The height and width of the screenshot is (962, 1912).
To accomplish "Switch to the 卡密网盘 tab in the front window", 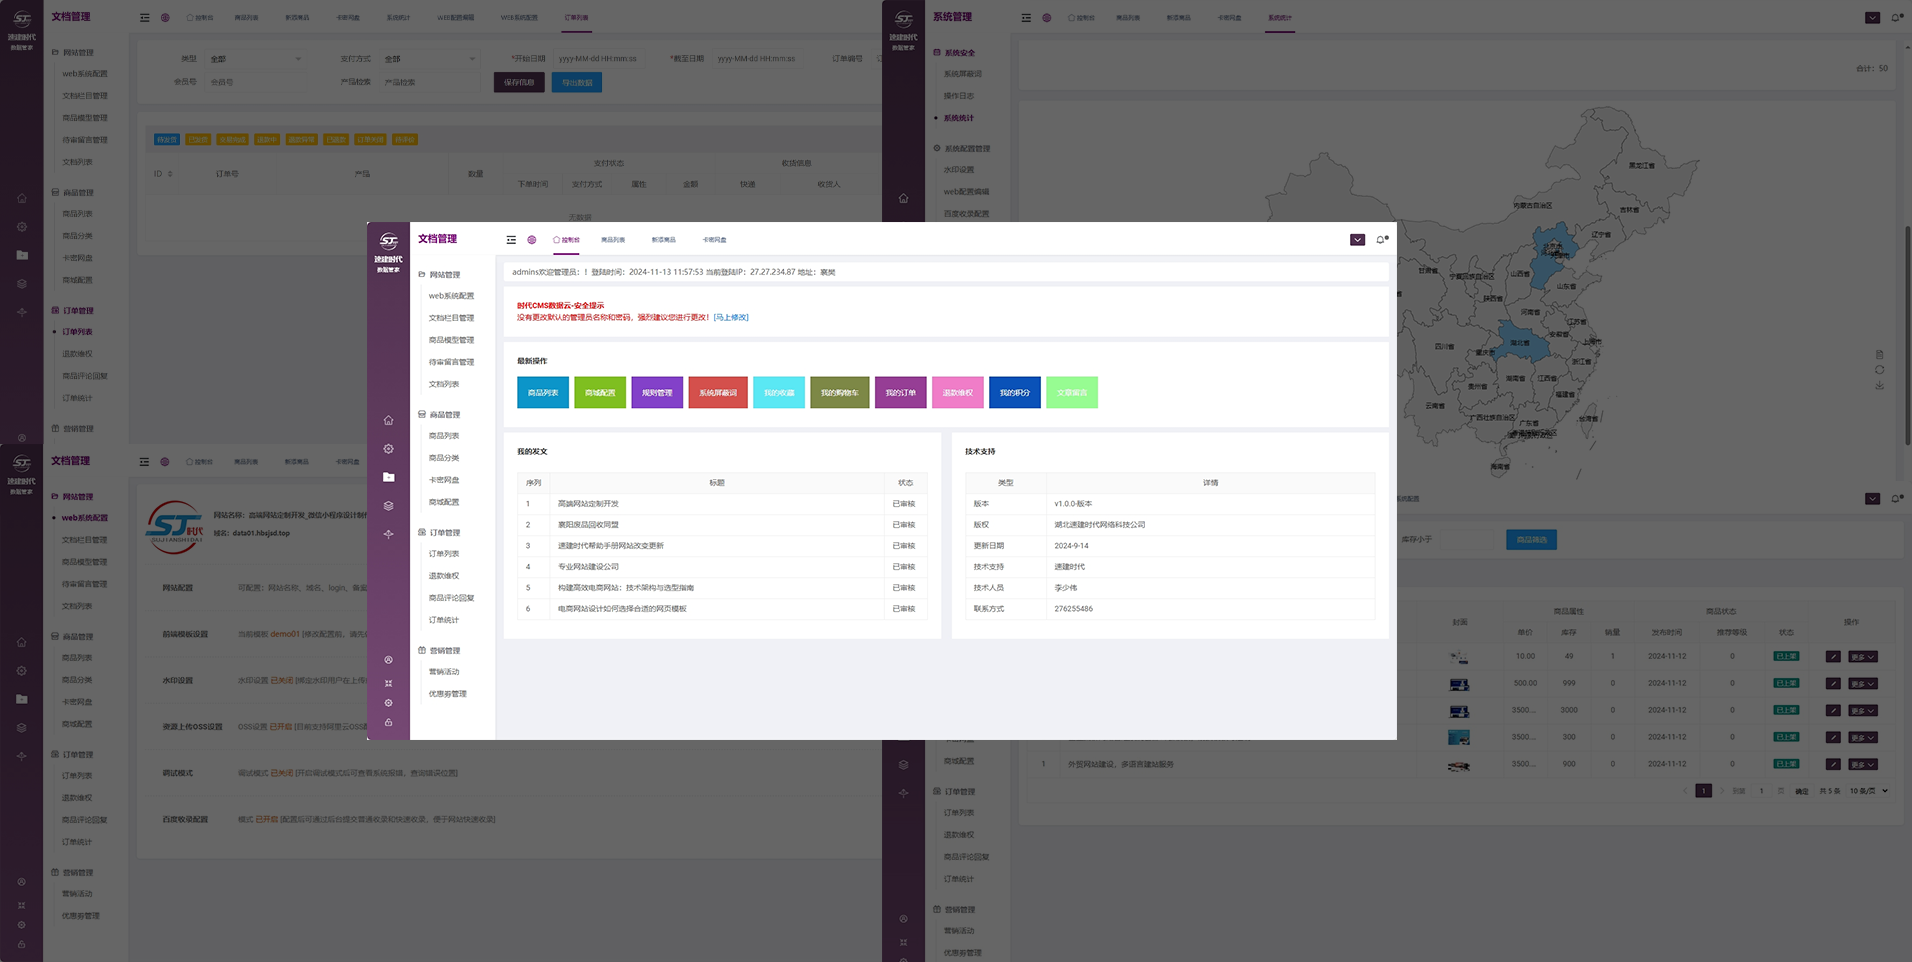I will (714, 240).
